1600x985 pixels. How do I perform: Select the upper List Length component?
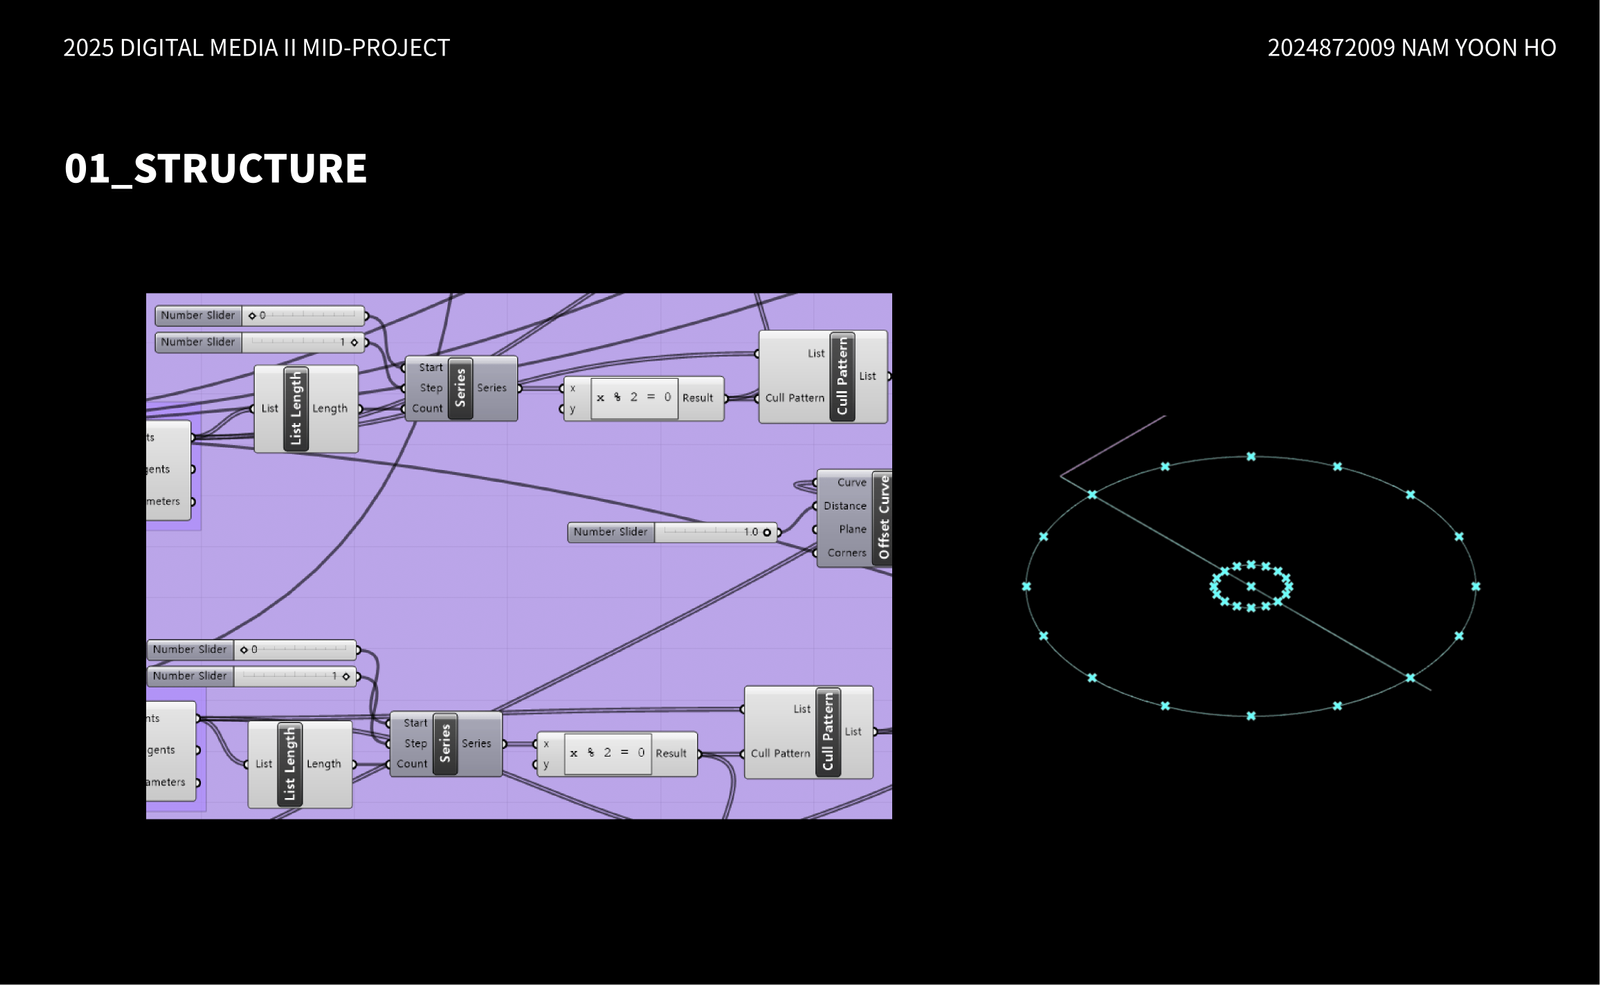[295, 408]
